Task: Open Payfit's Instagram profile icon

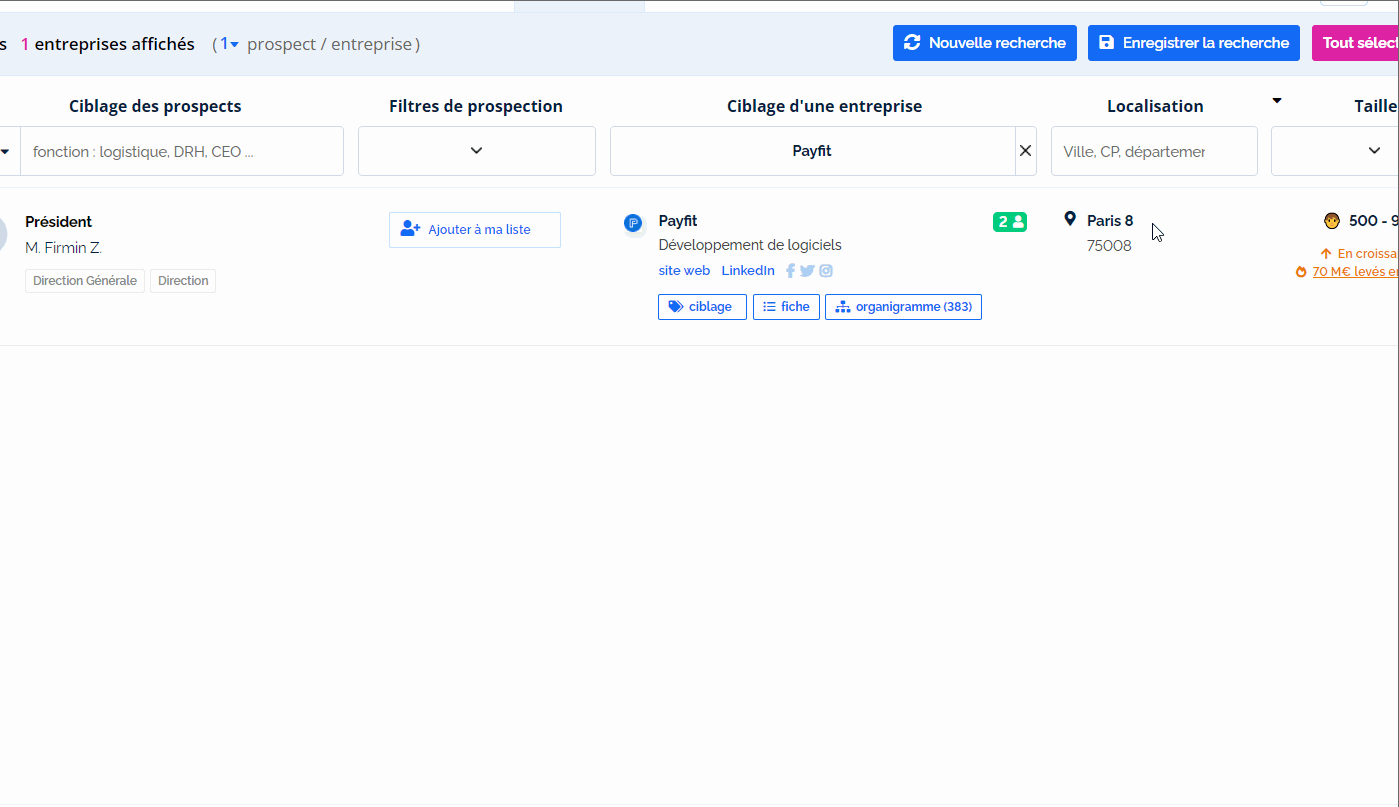Action: pos(826,271)
